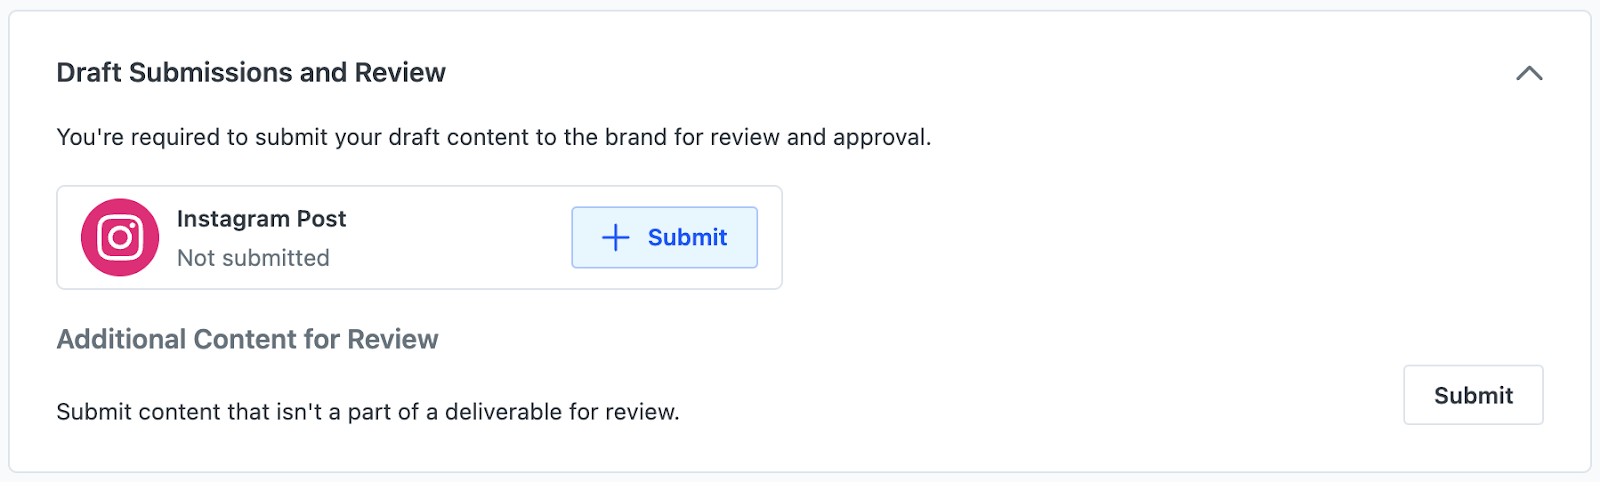The image size is (1600, 482).
Task: Click the Additional Content for Review heading
Action: (247, 340)
